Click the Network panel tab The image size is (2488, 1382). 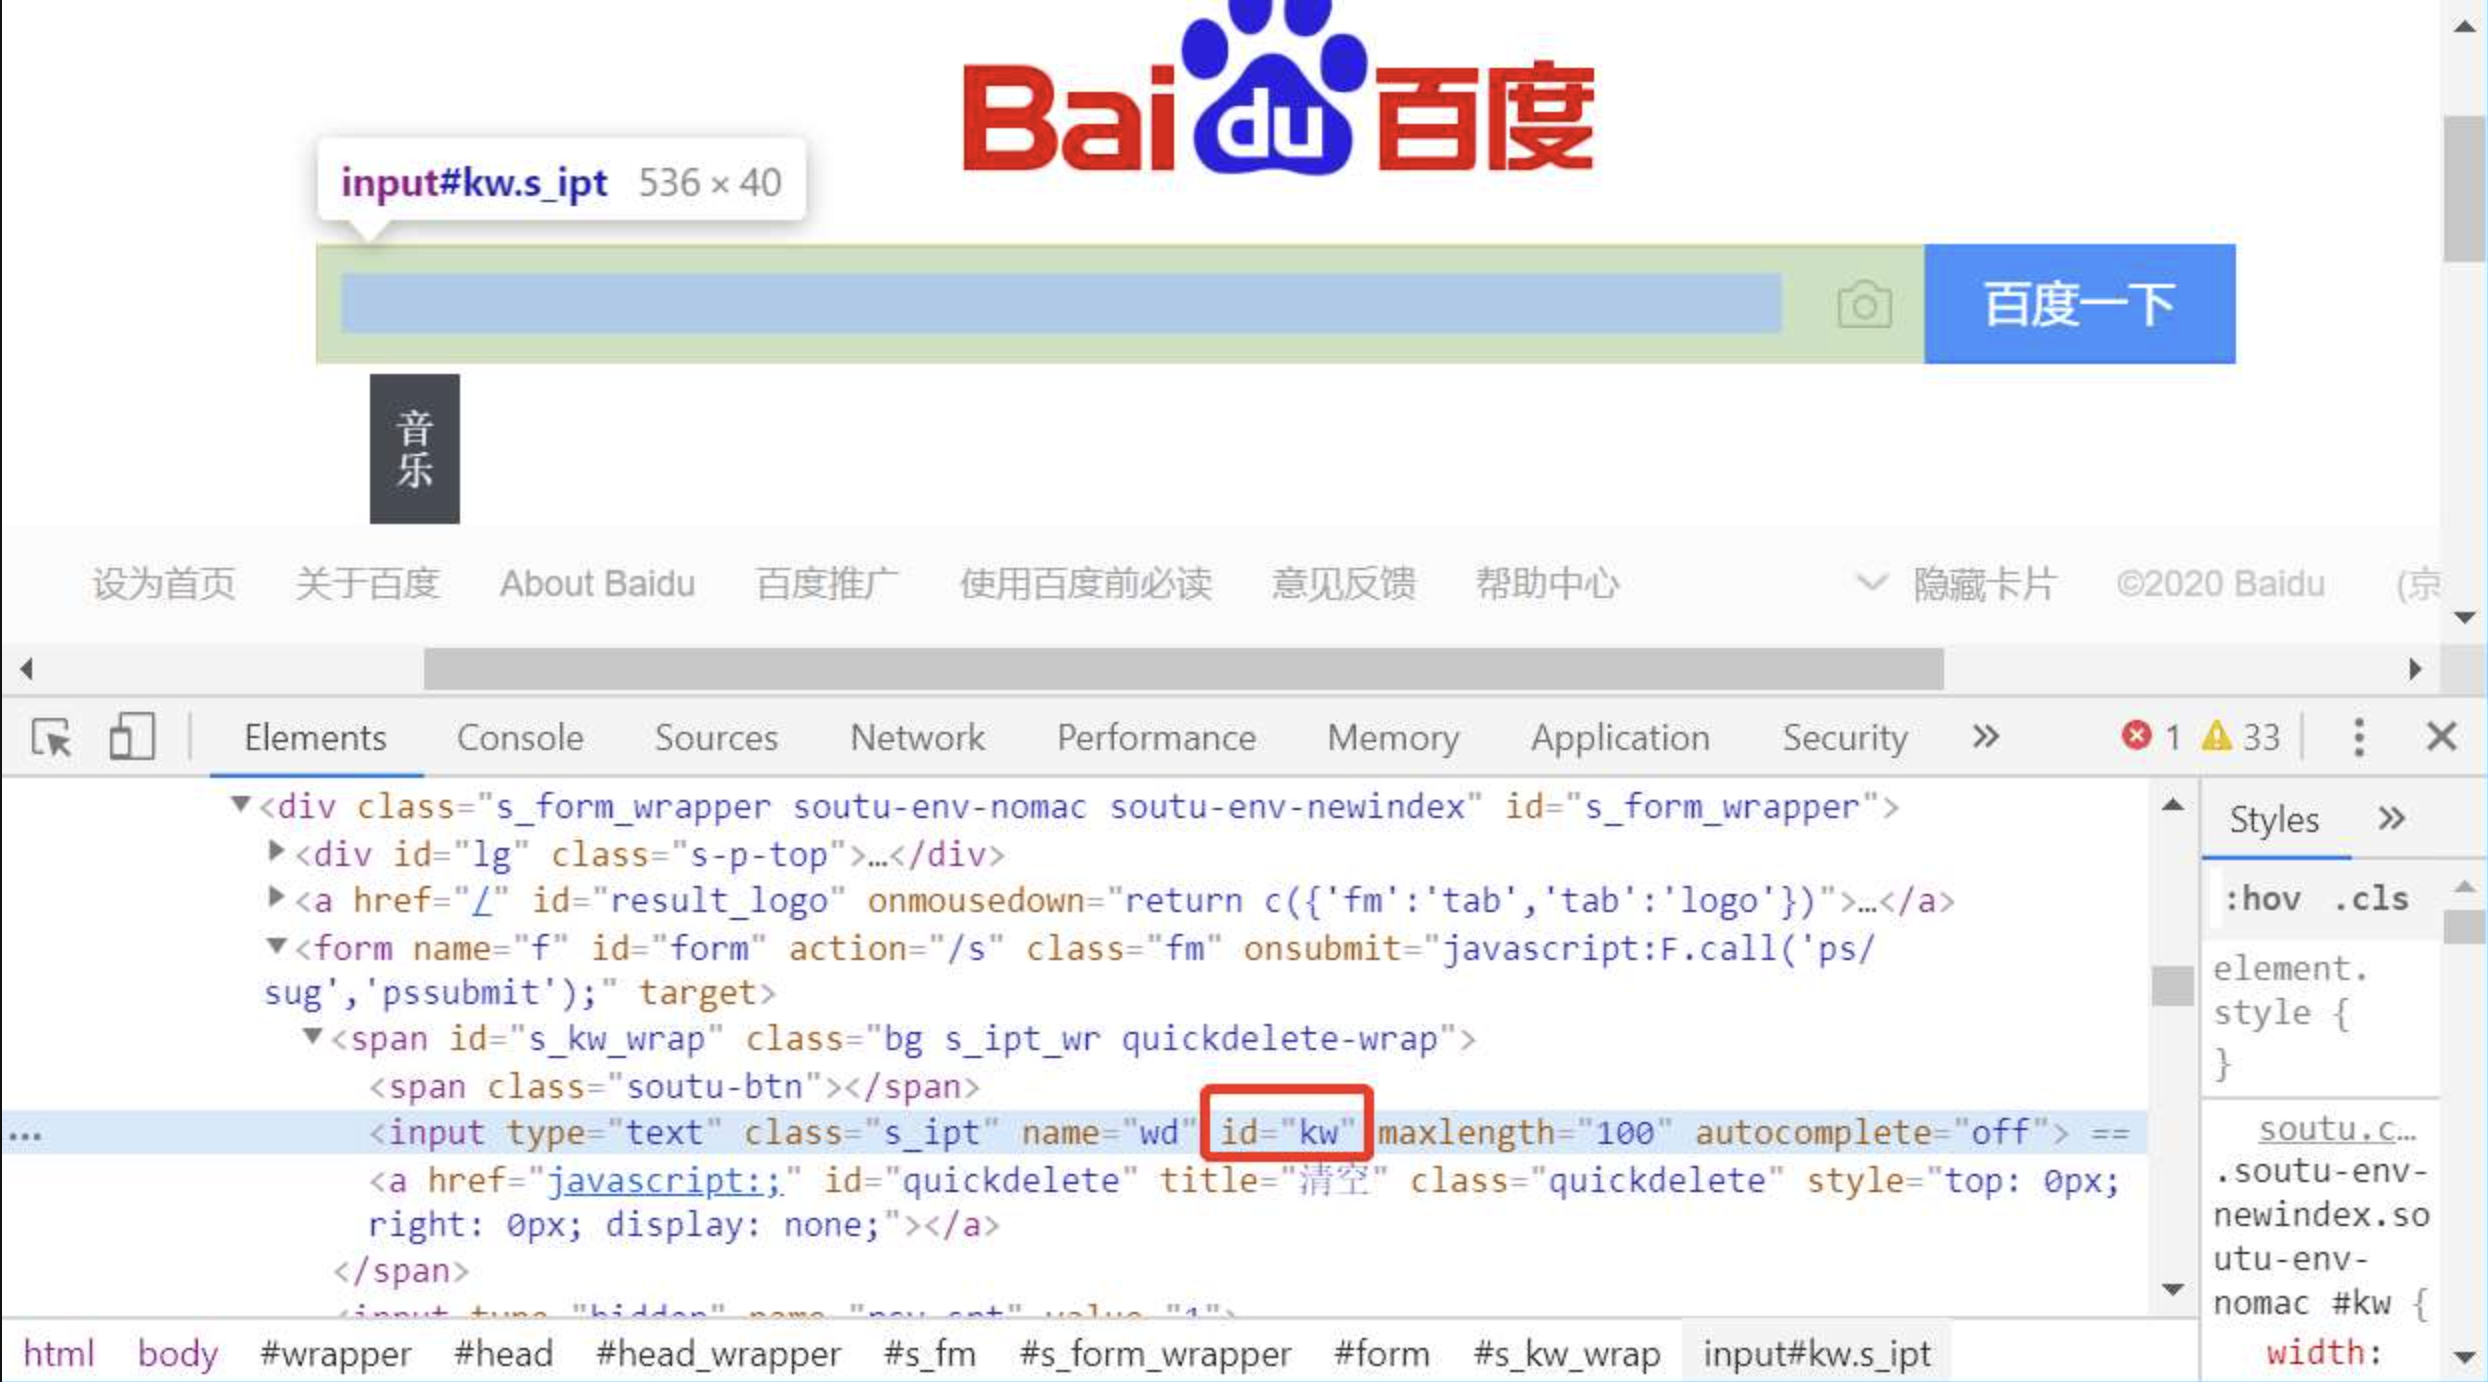click(x=917, y=737)
